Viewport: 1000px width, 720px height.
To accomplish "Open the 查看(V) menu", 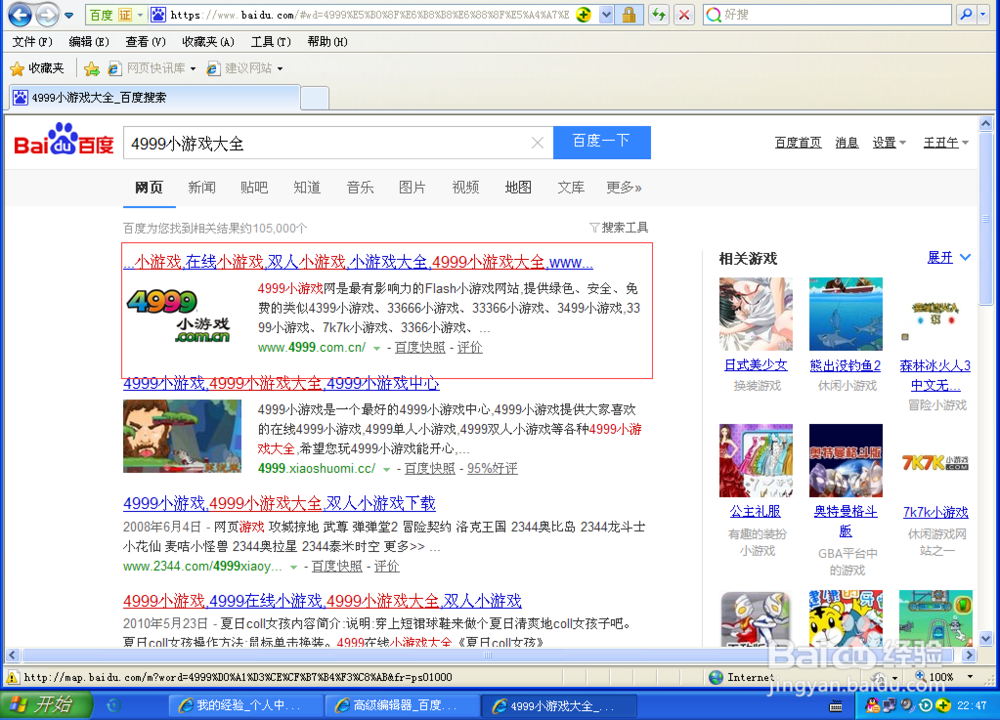I will tap(145, 41).
